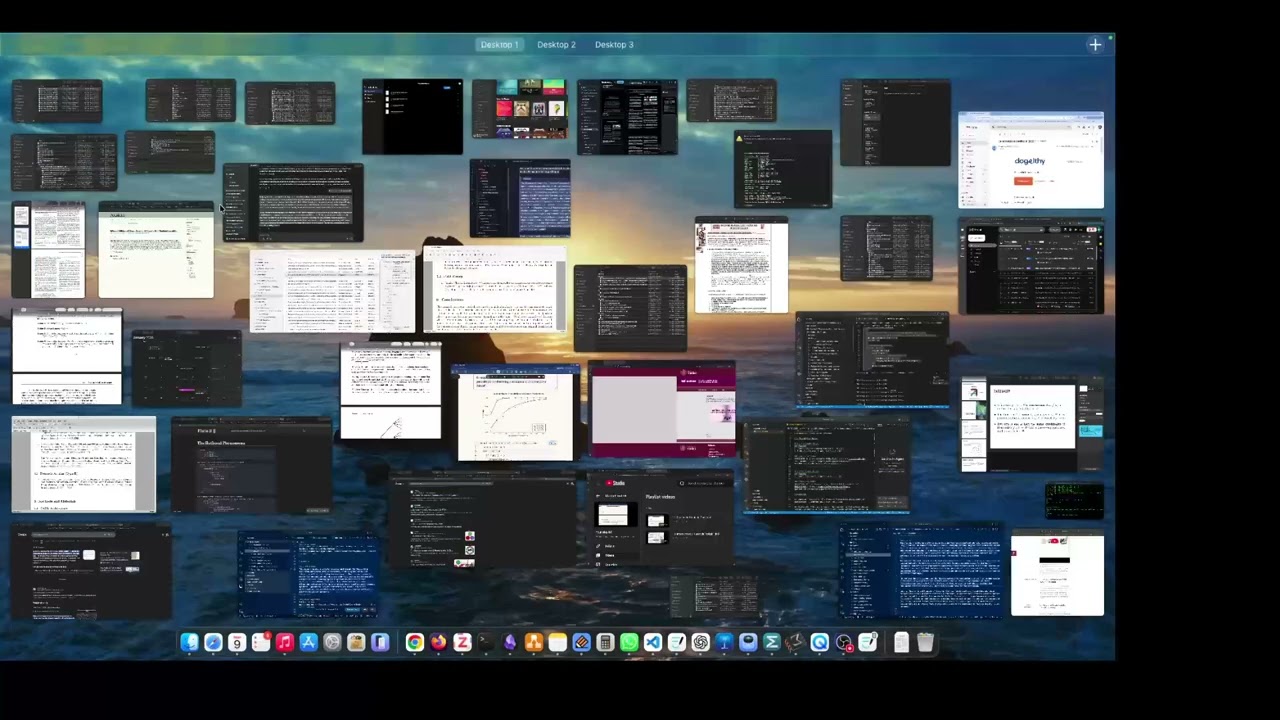Switch to Desktop 1 space
The image size is (1280, 720).
[499, 45]
